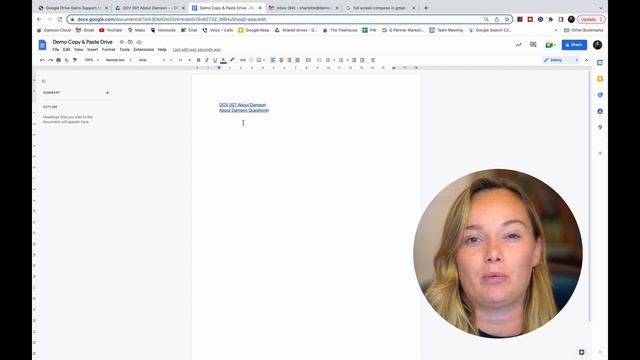The height and width of the screenshot is (360, 640).
Task: Open the Edit menu
Action: 67,49
